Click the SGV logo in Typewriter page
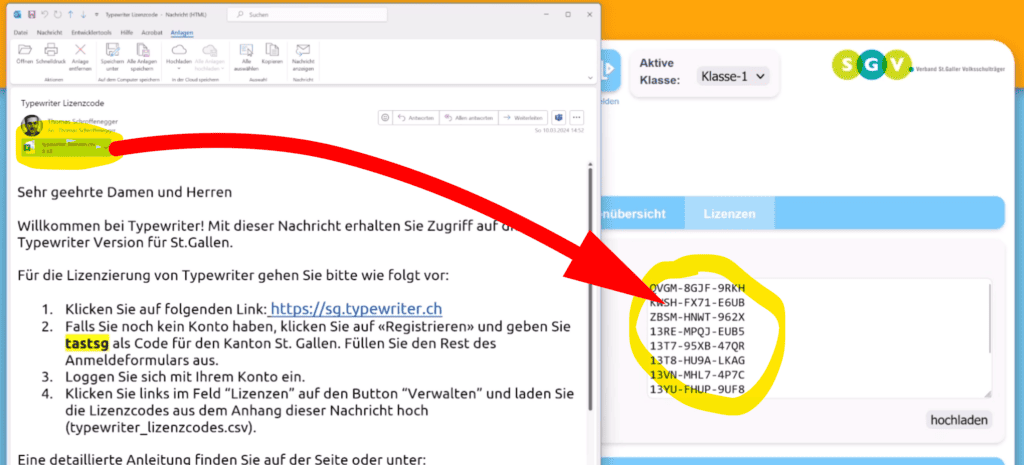 (871, 64)
